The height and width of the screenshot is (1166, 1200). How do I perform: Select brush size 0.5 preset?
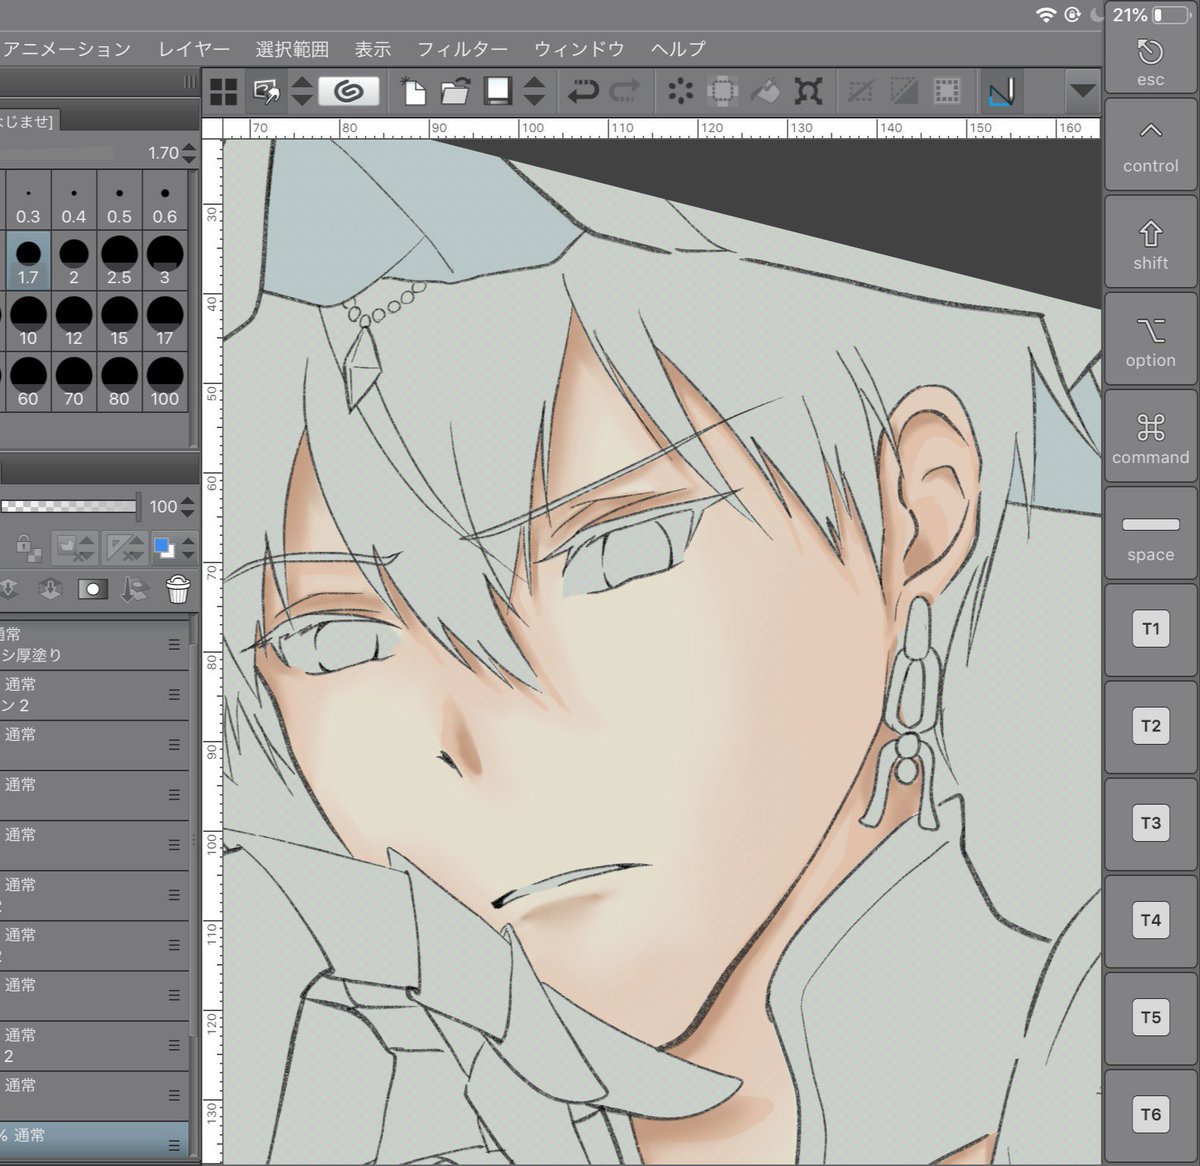119,200
